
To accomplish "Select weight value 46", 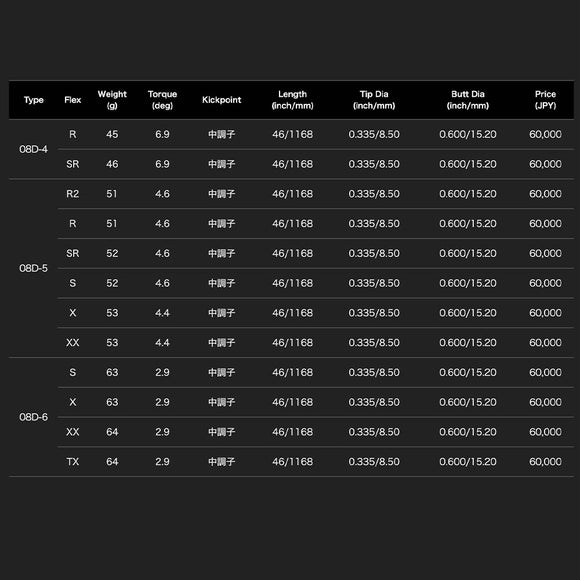I will pos(112,164).
